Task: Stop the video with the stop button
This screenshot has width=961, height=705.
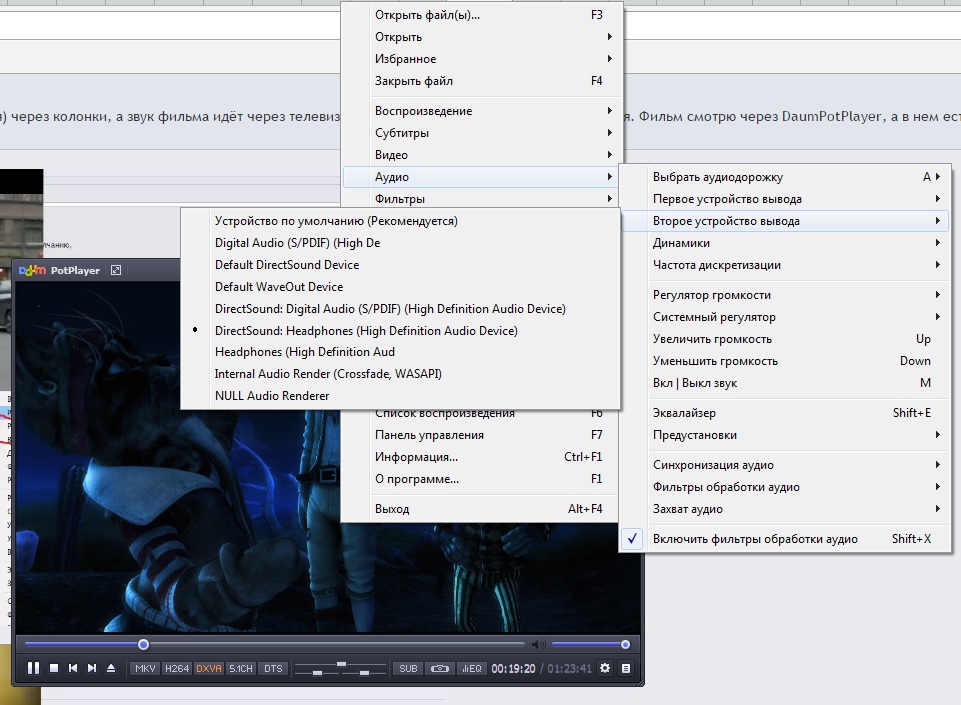Action: (54, 668)
